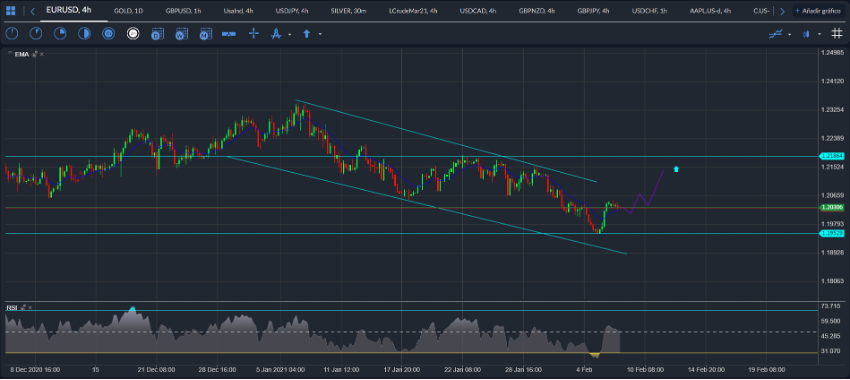Click the RSI 31.070 scale value
Image resolution: width=850 pixels, height=380 pixels.
click(830, 352)
